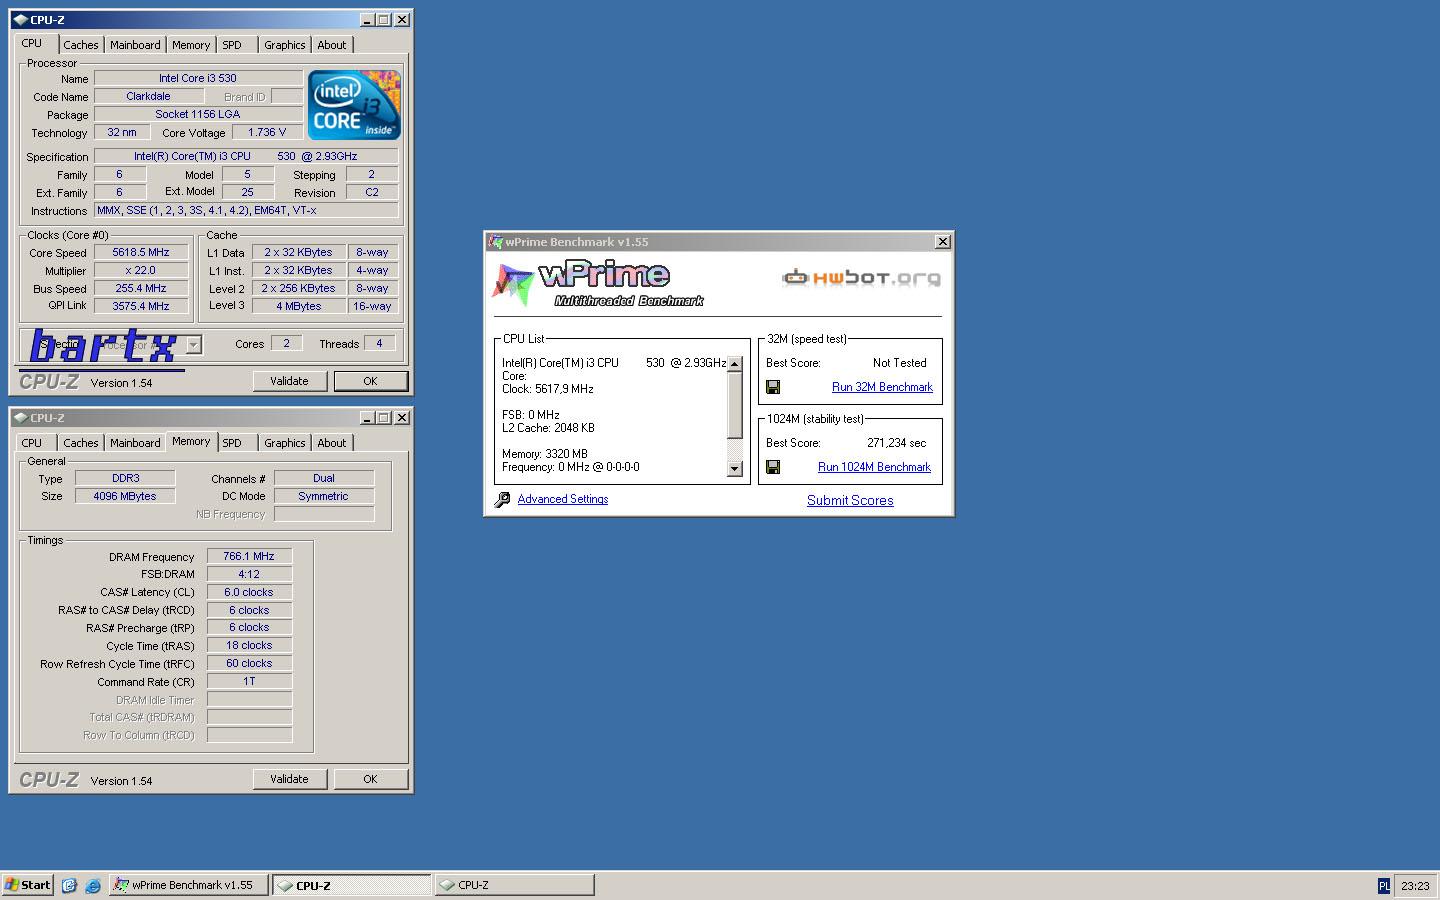Minimize the top CPU-Z window
The image size is (1440, 900).
(367, 20)
